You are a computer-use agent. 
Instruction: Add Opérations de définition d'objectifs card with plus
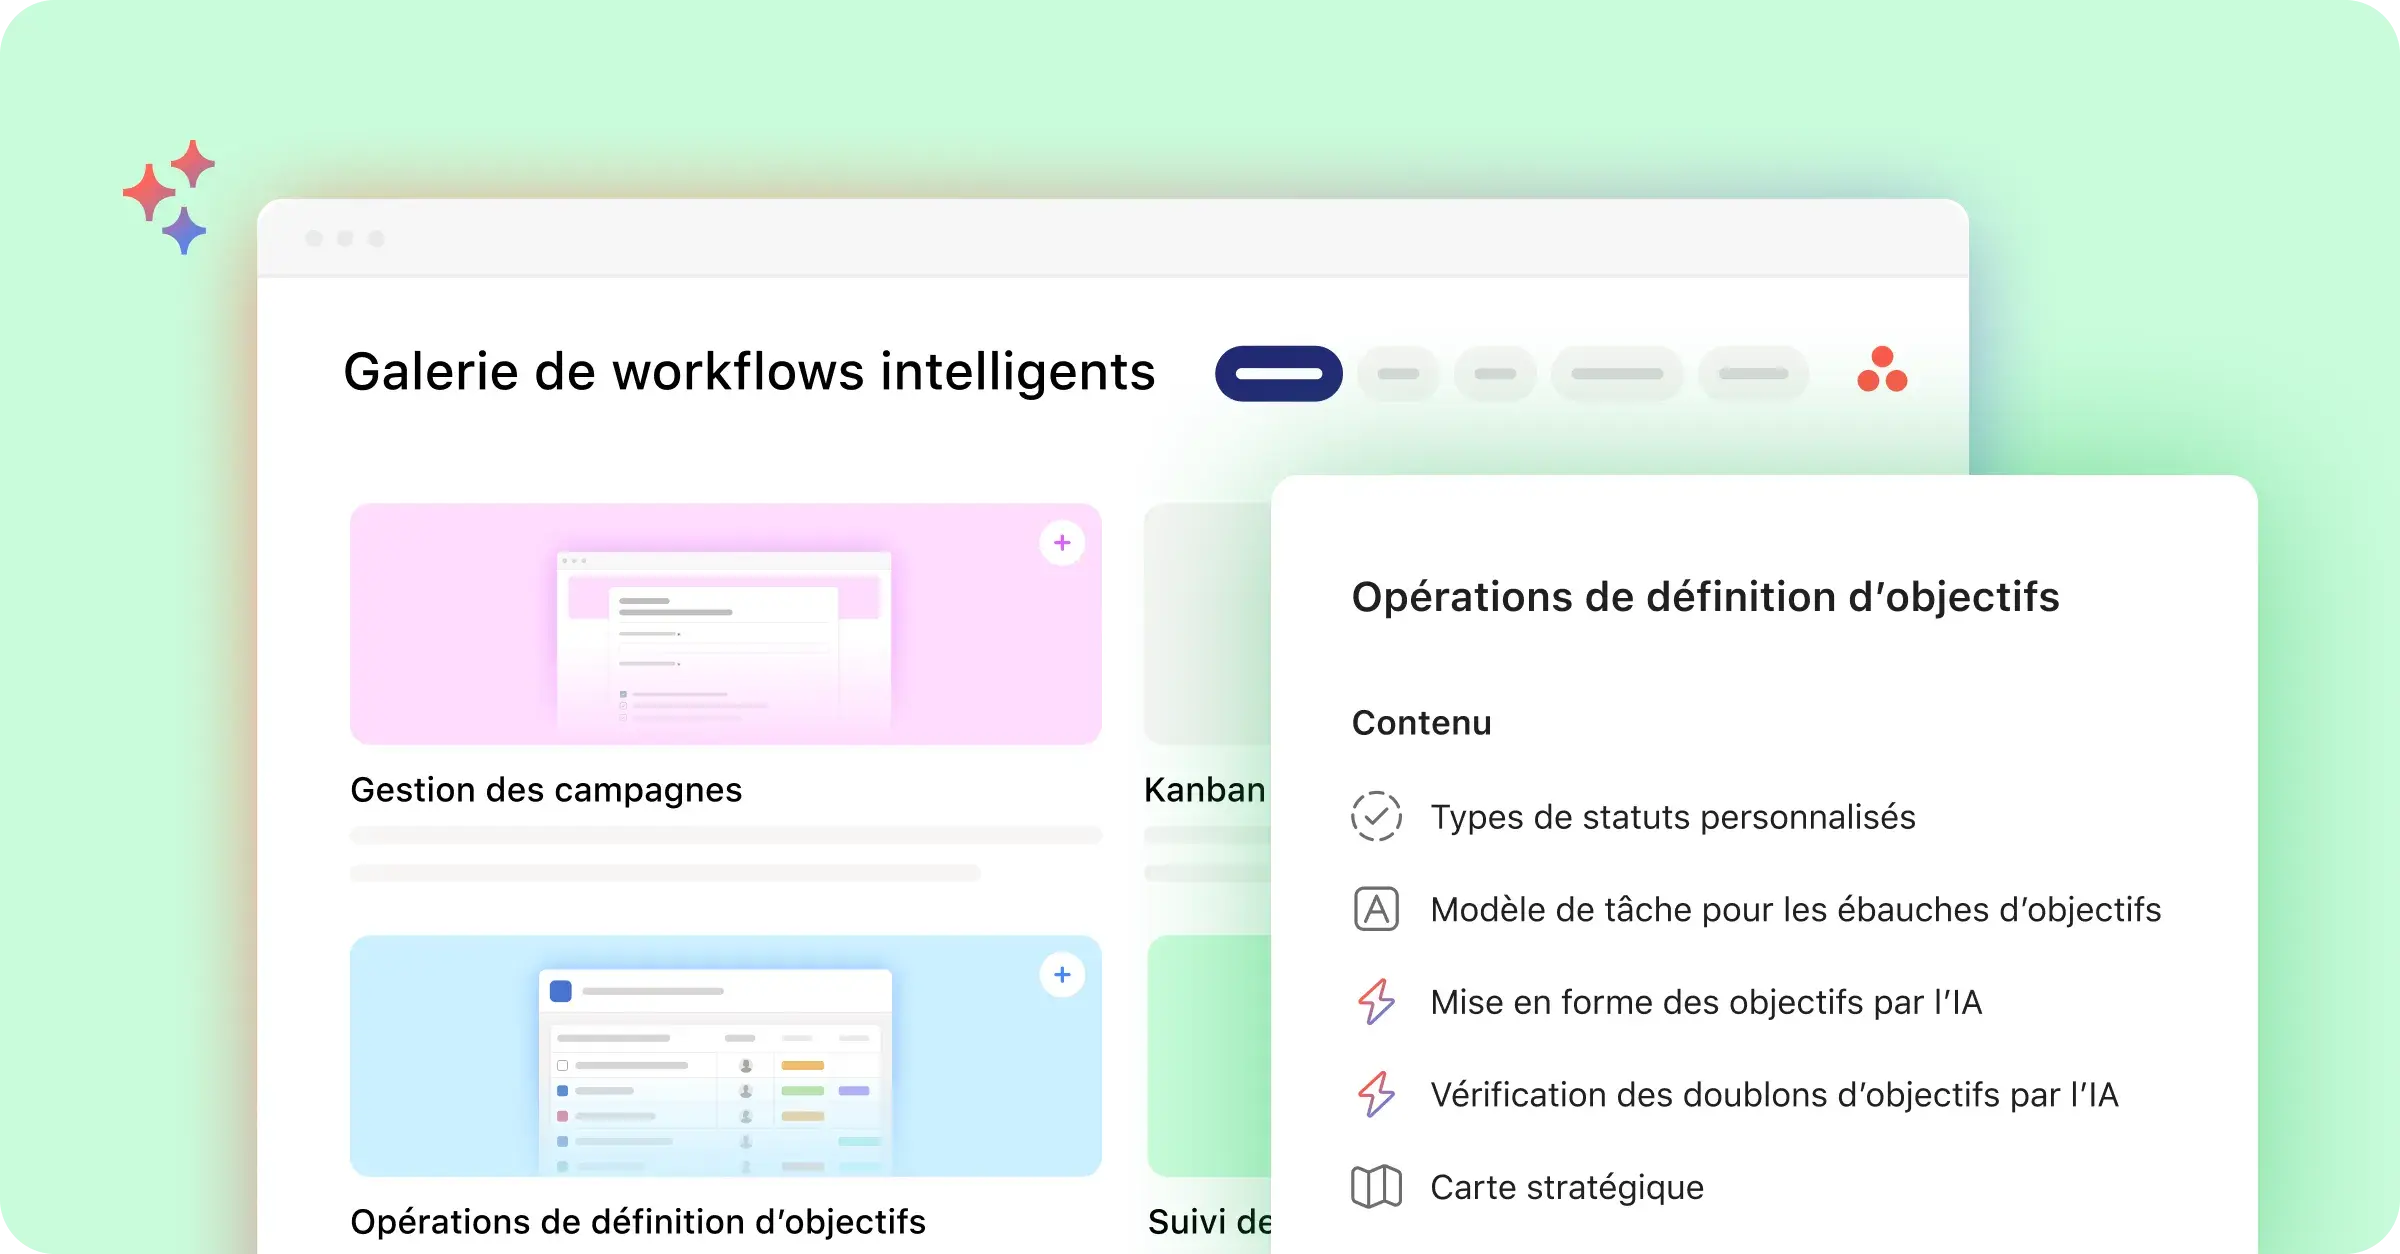click(x=1062, y=975)
